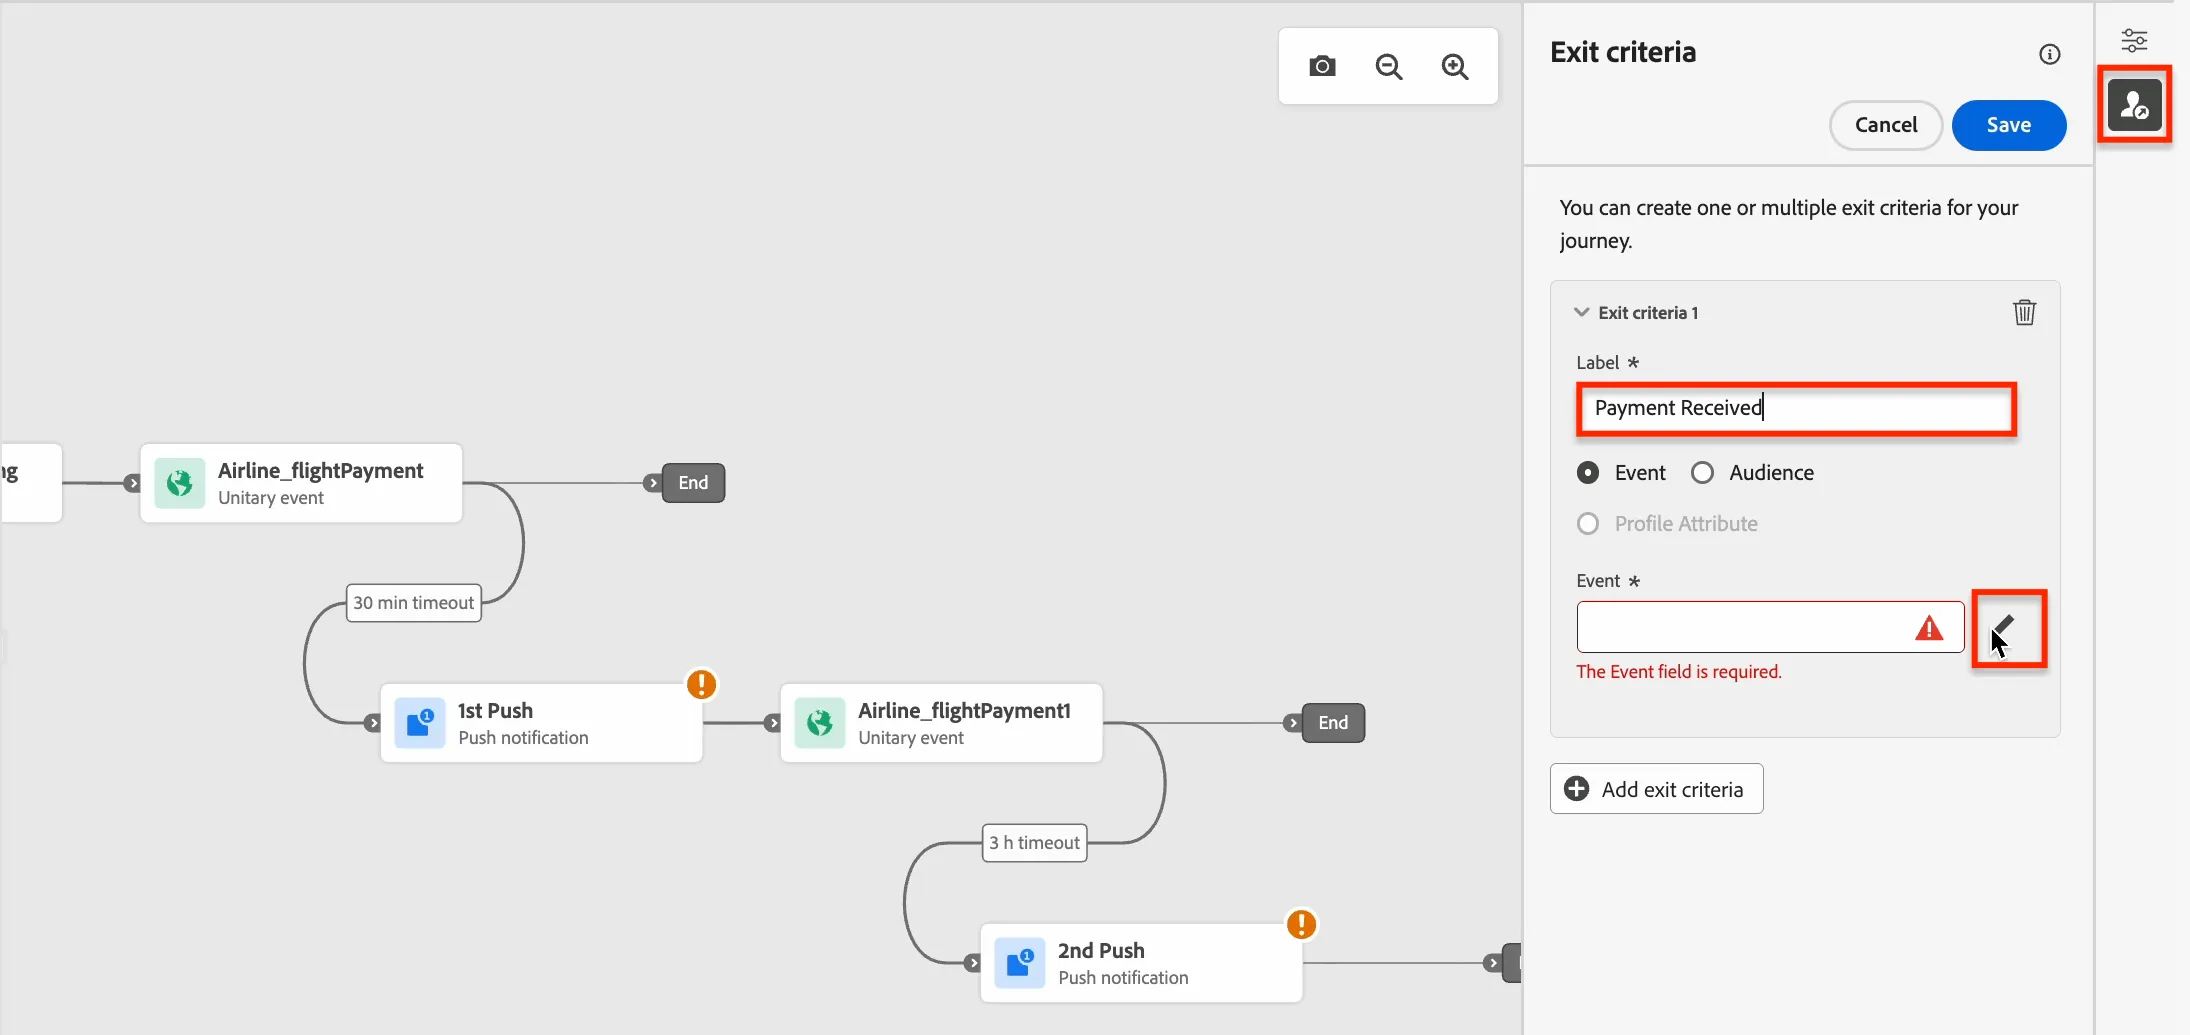
Task: Click End node after Airline_flightPayment
Action: click(x=693, y=483)
